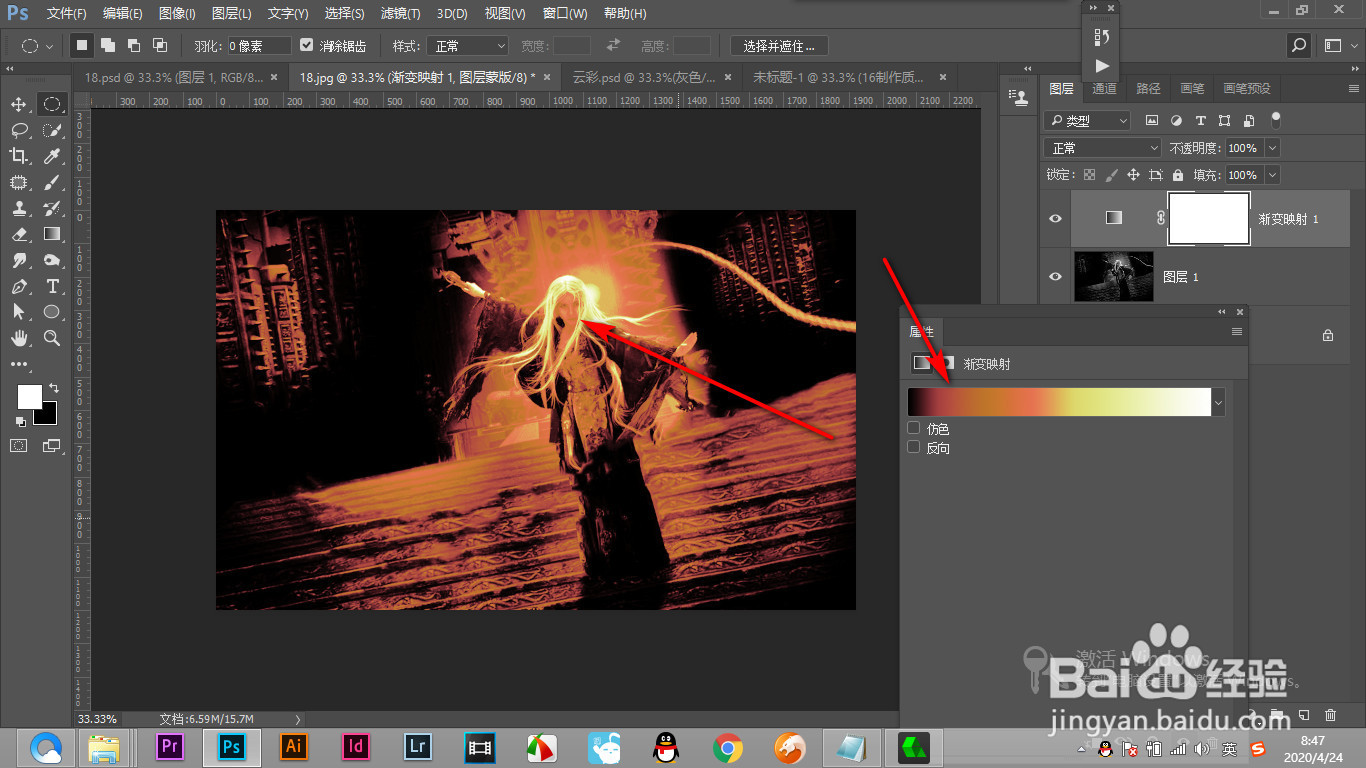
Task: Select the Eraser tool
Action: [x=19, y=235]
